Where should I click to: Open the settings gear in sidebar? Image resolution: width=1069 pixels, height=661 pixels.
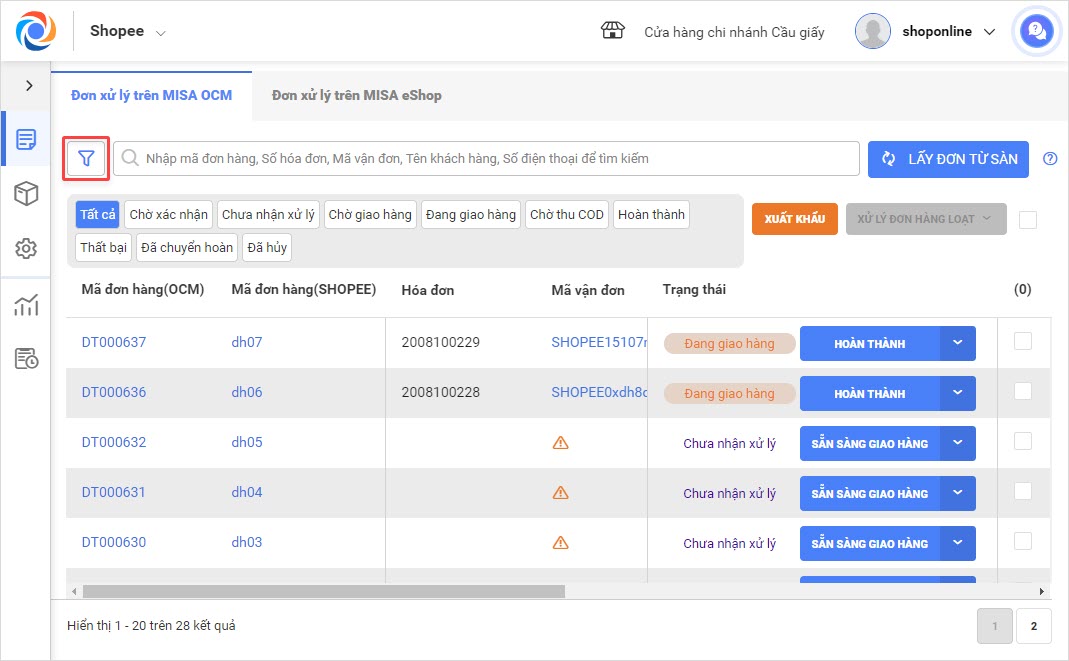coord(26,248)
